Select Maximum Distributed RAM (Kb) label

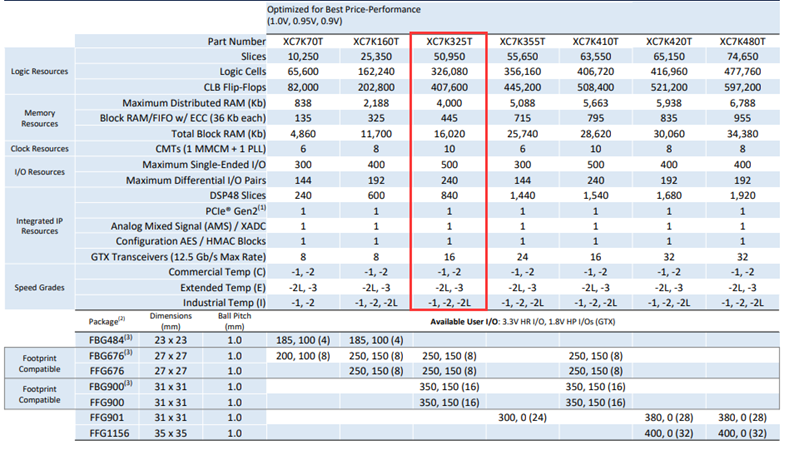(x=194, y=103)
